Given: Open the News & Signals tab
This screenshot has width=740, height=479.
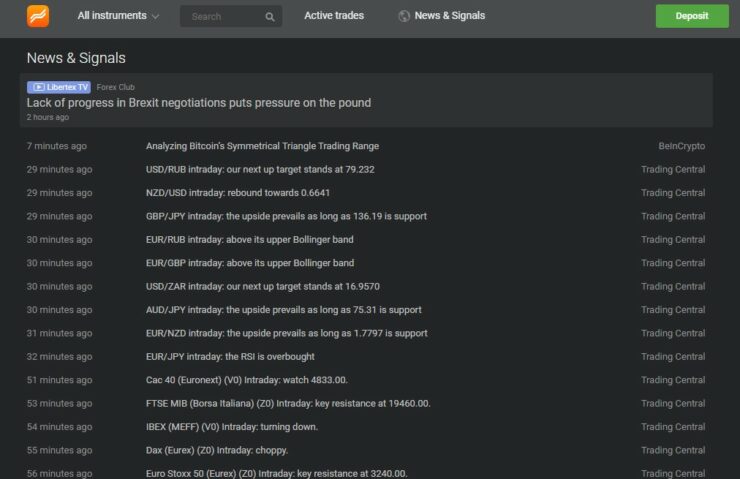Looking at the screenshot, I should click(x=449, y=16).
